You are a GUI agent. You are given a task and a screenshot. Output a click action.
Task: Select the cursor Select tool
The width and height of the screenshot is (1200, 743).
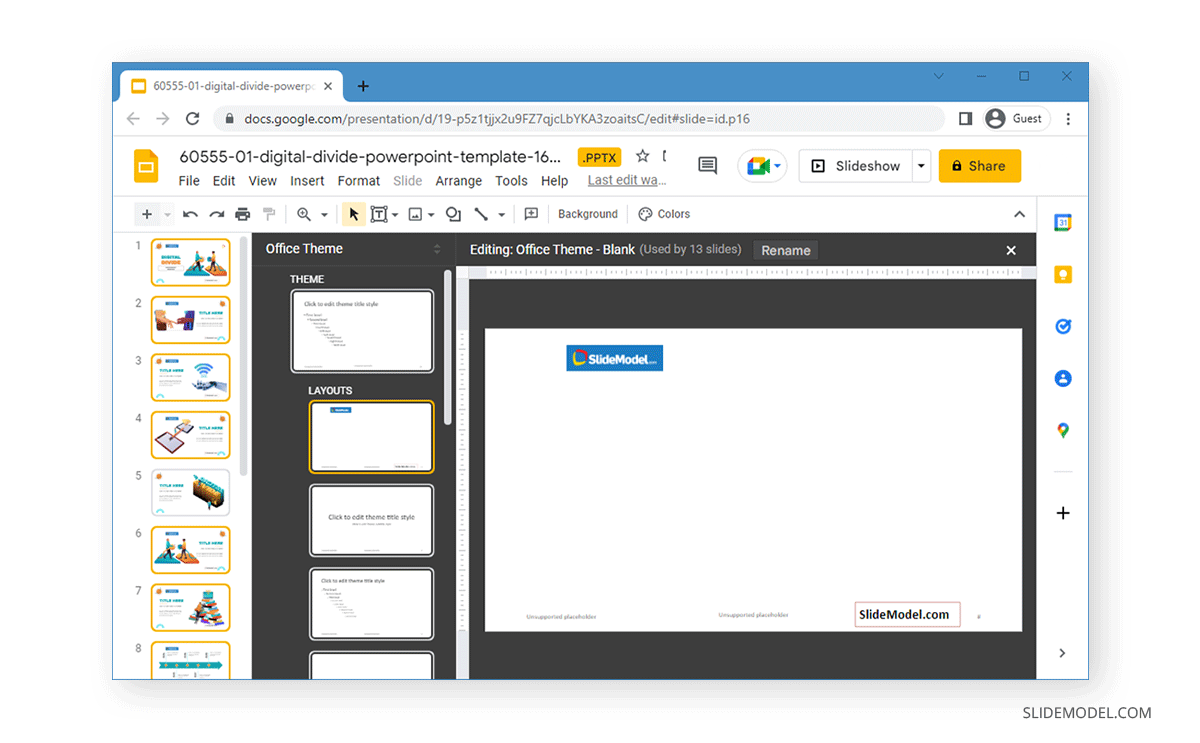(353, 213)
